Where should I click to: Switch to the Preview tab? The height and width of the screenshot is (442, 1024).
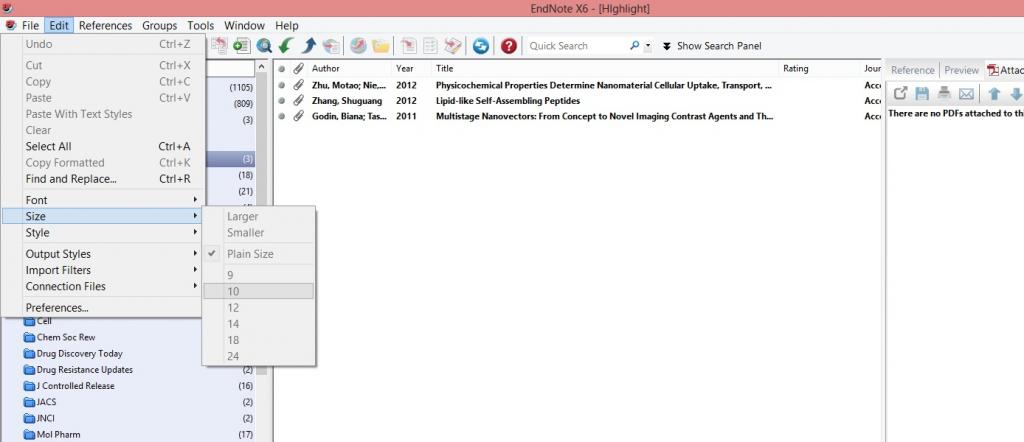[x=961, y=70]
